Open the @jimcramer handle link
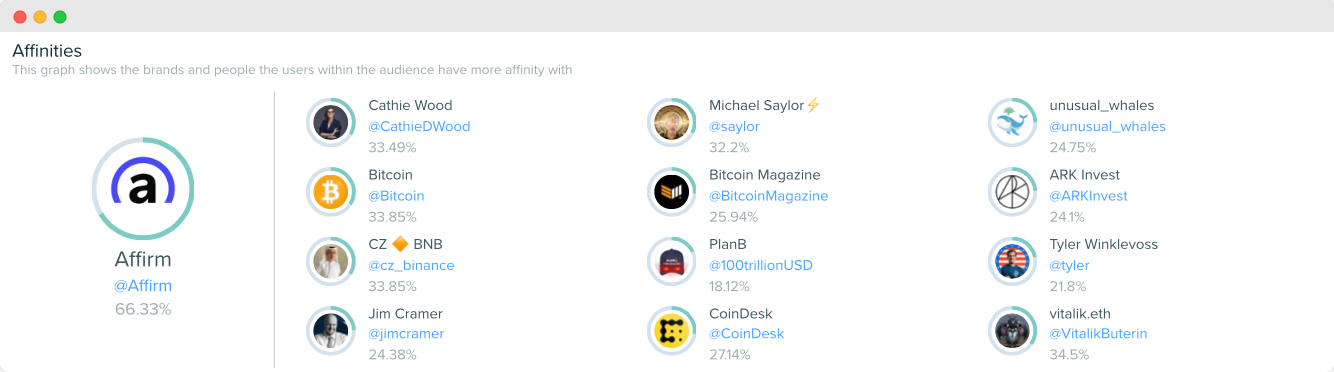 tap(406, 334)
